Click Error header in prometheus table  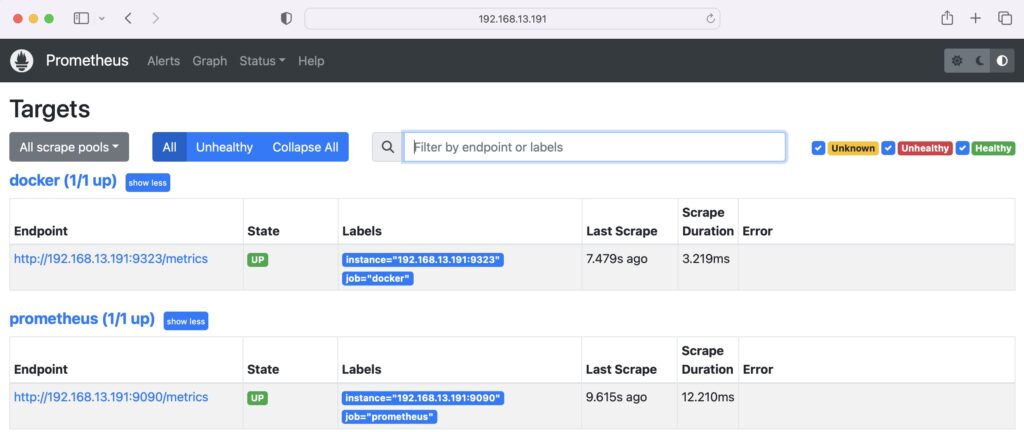pos(758,369)
